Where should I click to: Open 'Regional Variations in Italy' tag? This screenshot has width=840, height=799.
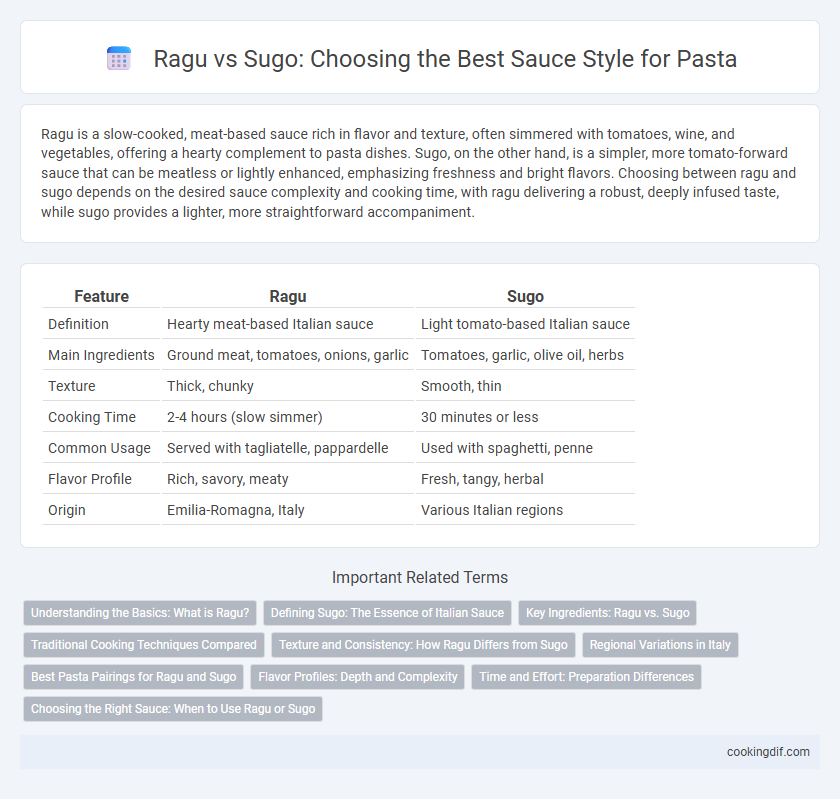[x=660, y=645]
